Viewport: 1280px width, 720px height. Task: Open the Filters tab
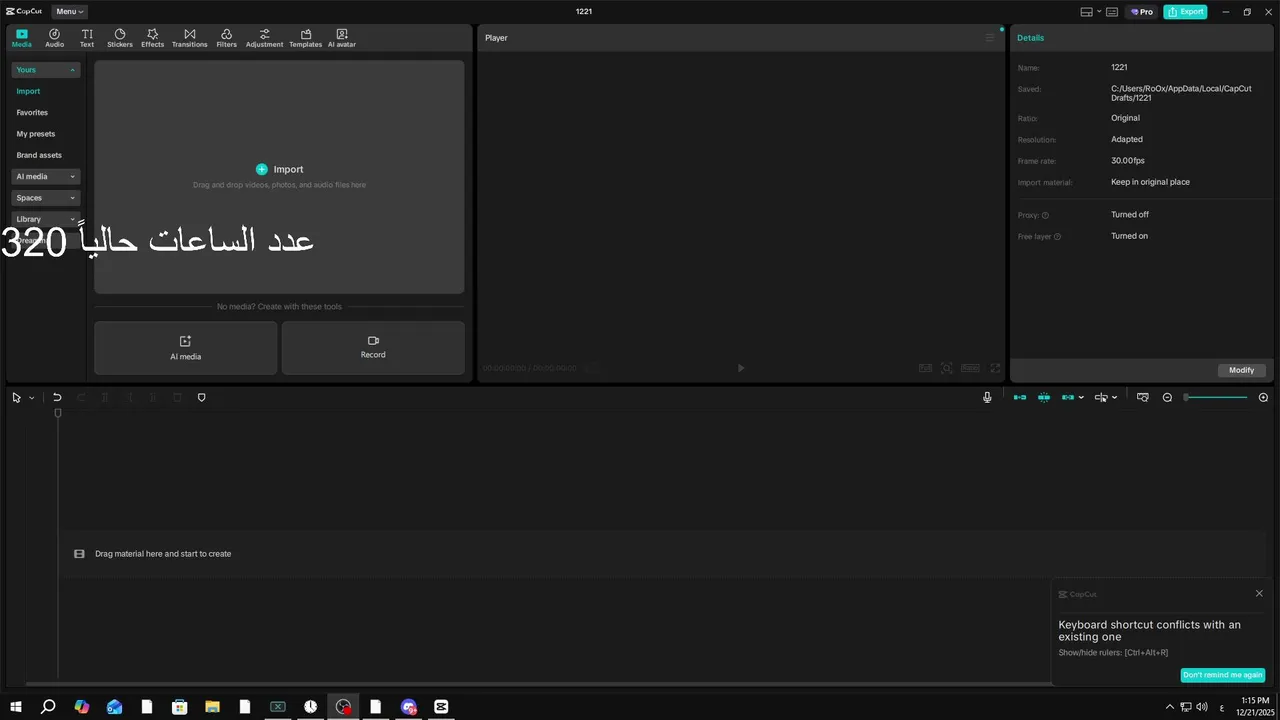tap(227, 38)
